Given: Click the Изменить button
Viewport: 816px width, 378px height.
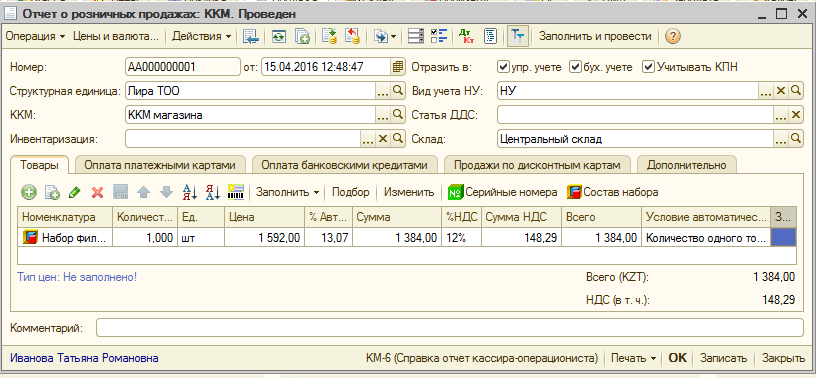Looking at the screenshot, I should tap(409, 192).
